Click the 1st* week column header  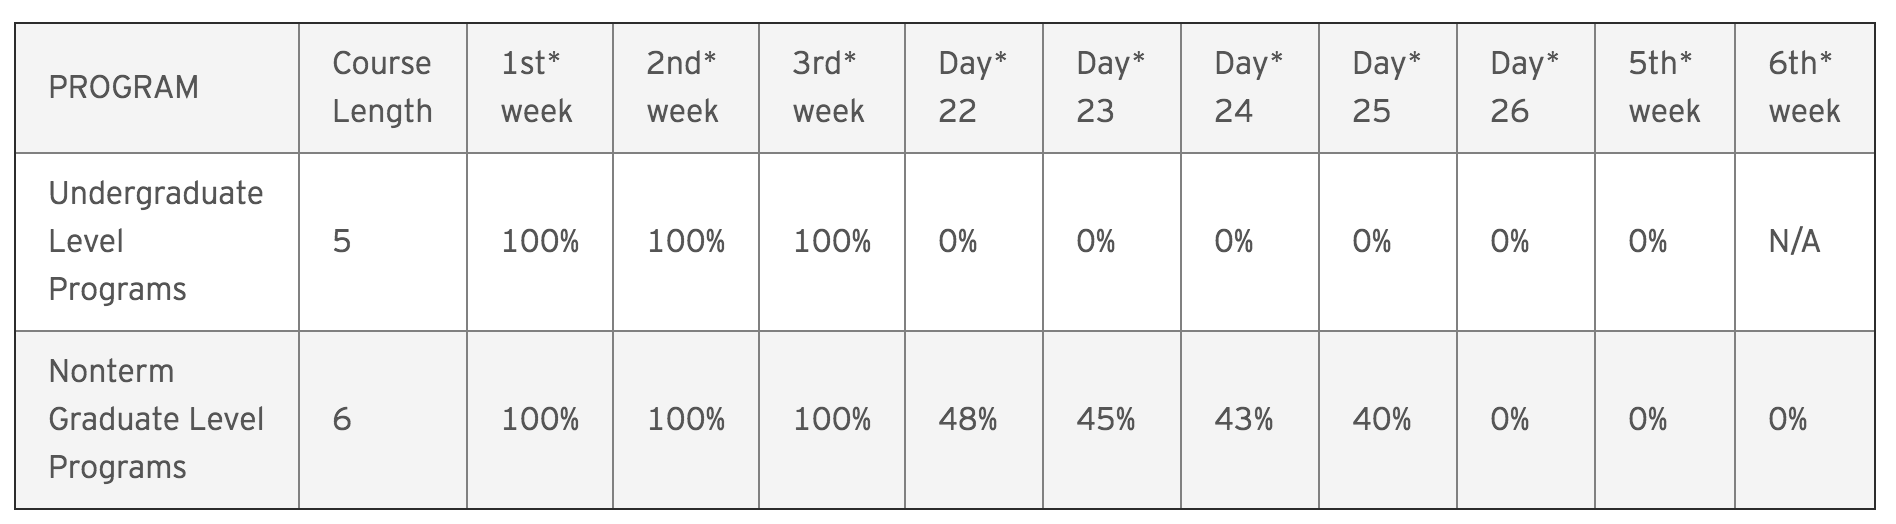540,88
